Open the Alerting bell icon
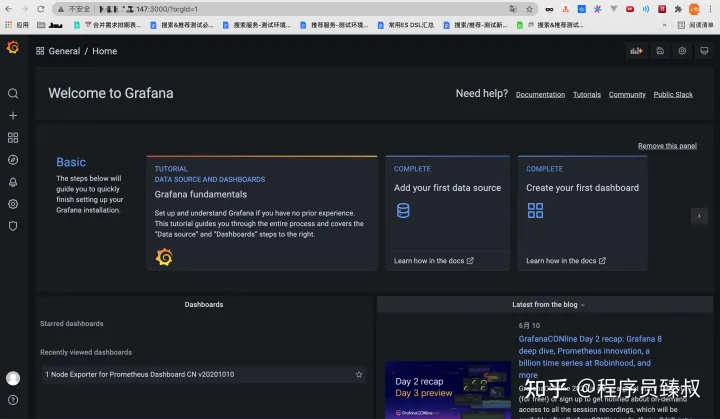 (13, 182)
